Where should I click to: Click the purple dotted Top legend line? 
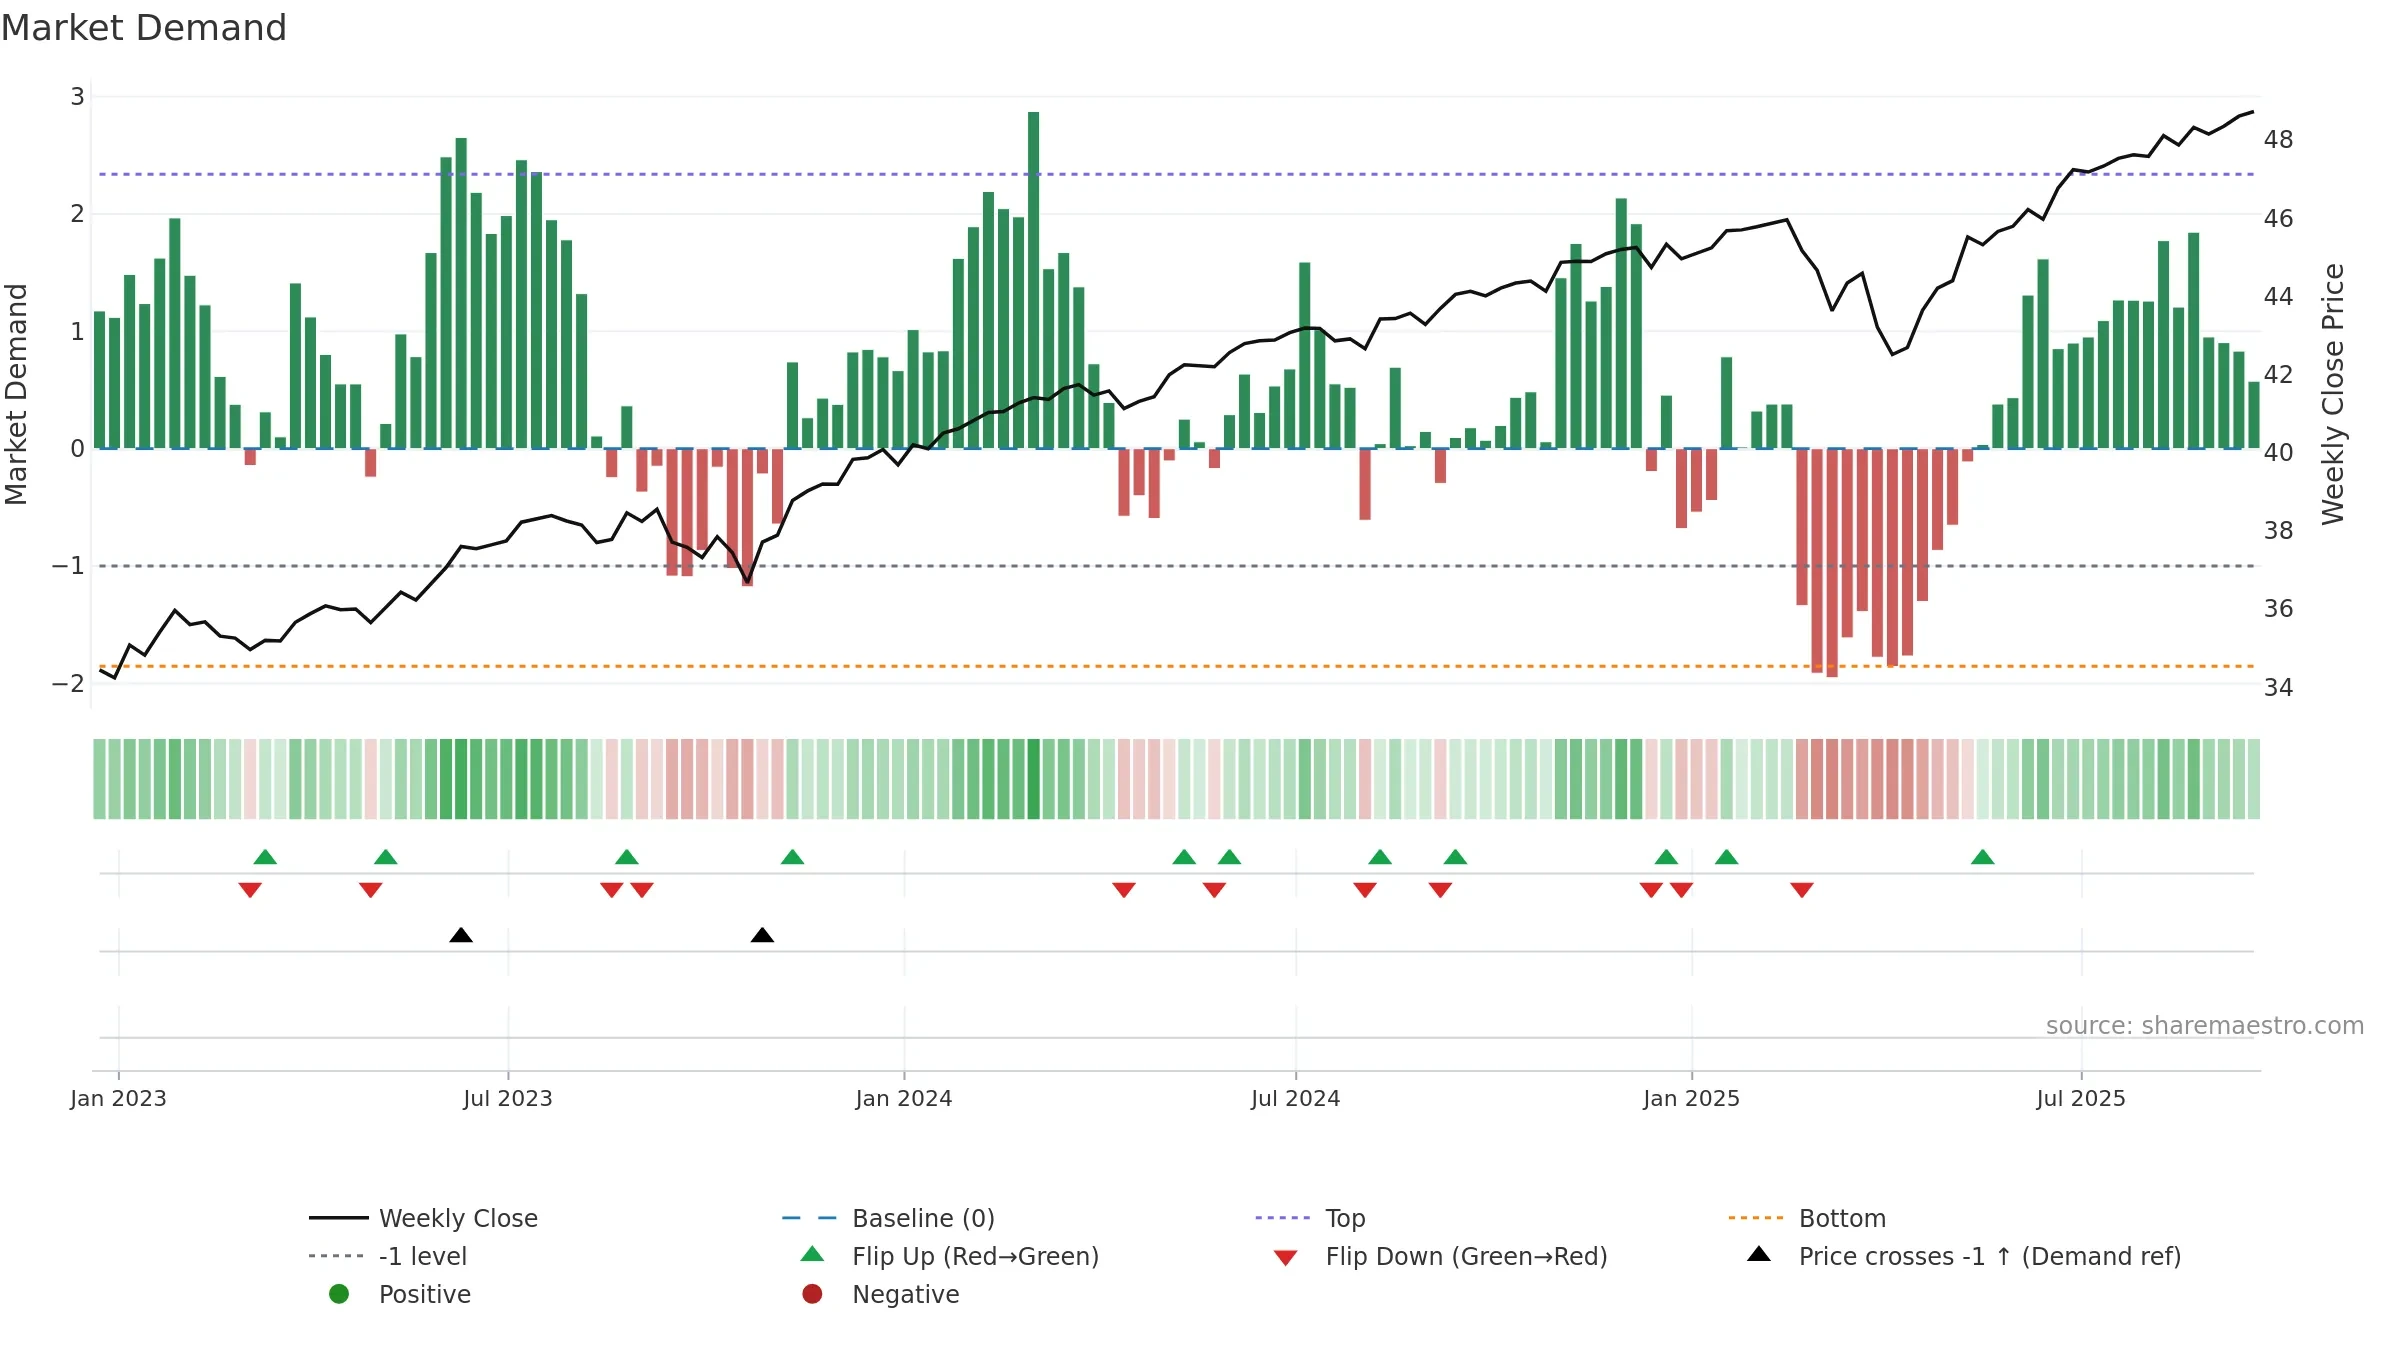pyautogui.click(x=1283, y=1218)
